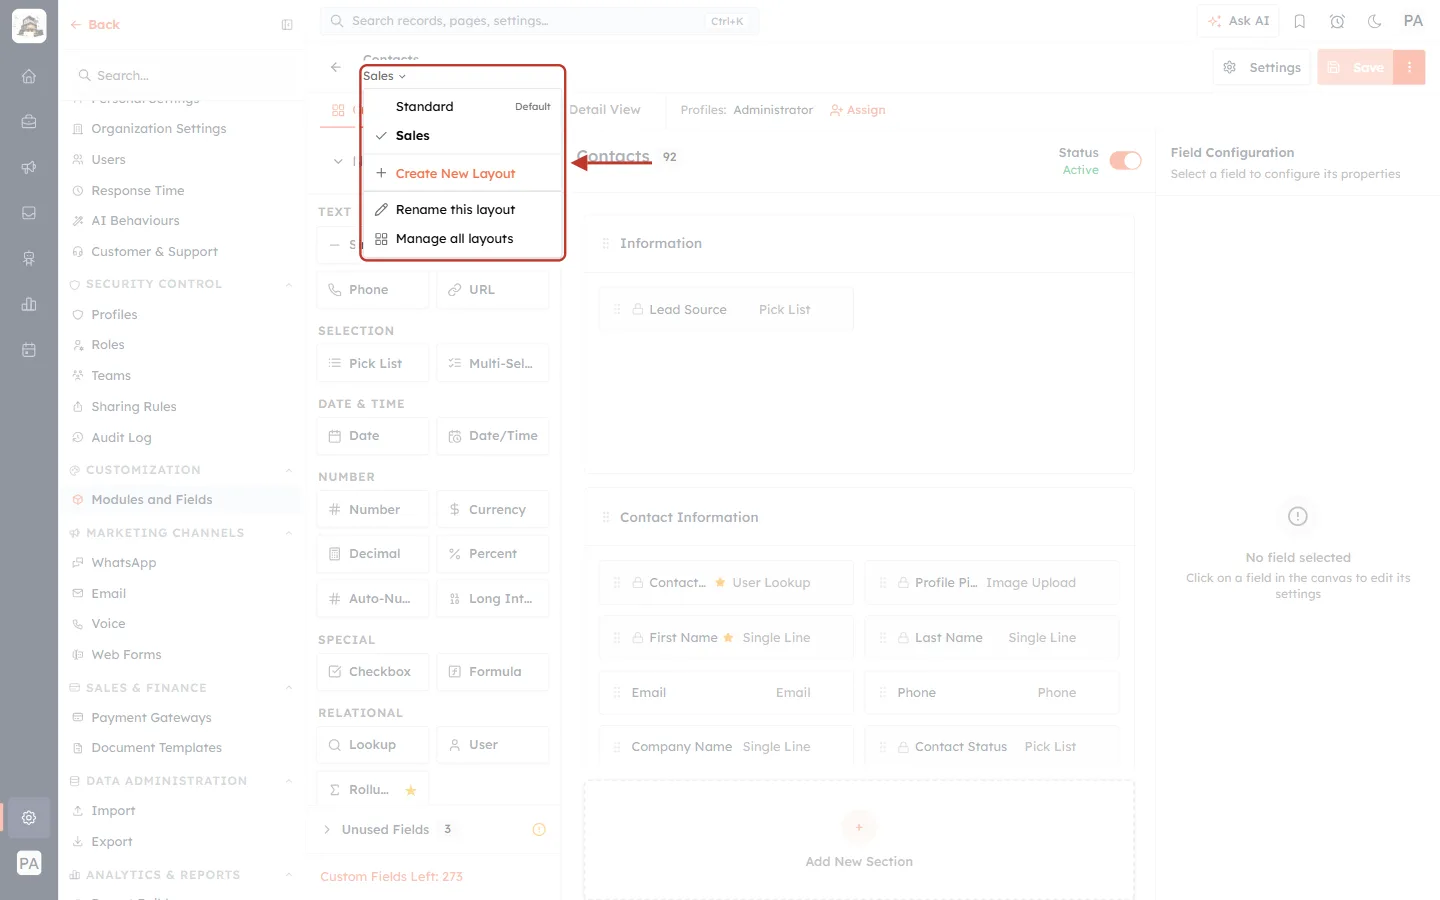This screenshot has width=1440, height=900.
Task: Select the Lead Source field on canvas
Action: (726, 310)
